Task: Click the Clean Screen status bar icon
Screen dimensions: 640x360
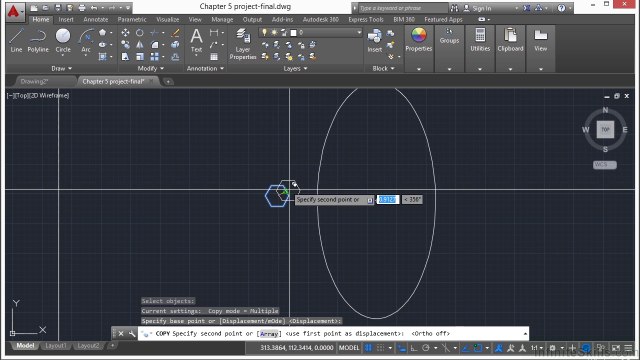Action: (x=616, y=348)
